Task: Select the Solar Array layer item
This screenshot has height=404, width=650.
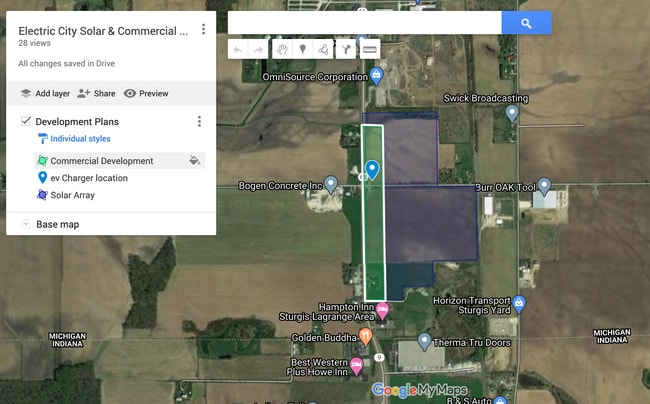Action: click(72, 195)
